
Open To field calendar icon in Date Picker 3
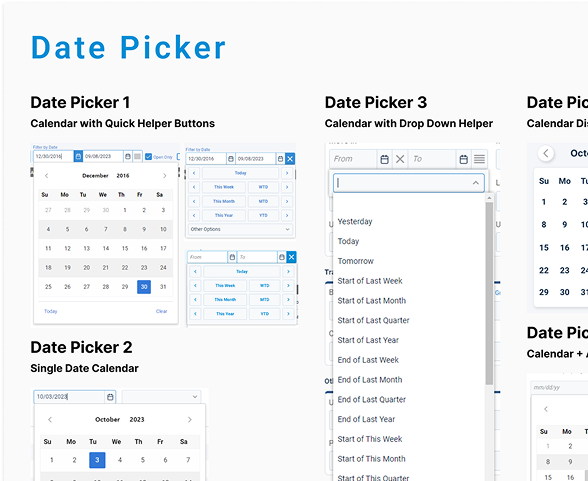(464, 159)
